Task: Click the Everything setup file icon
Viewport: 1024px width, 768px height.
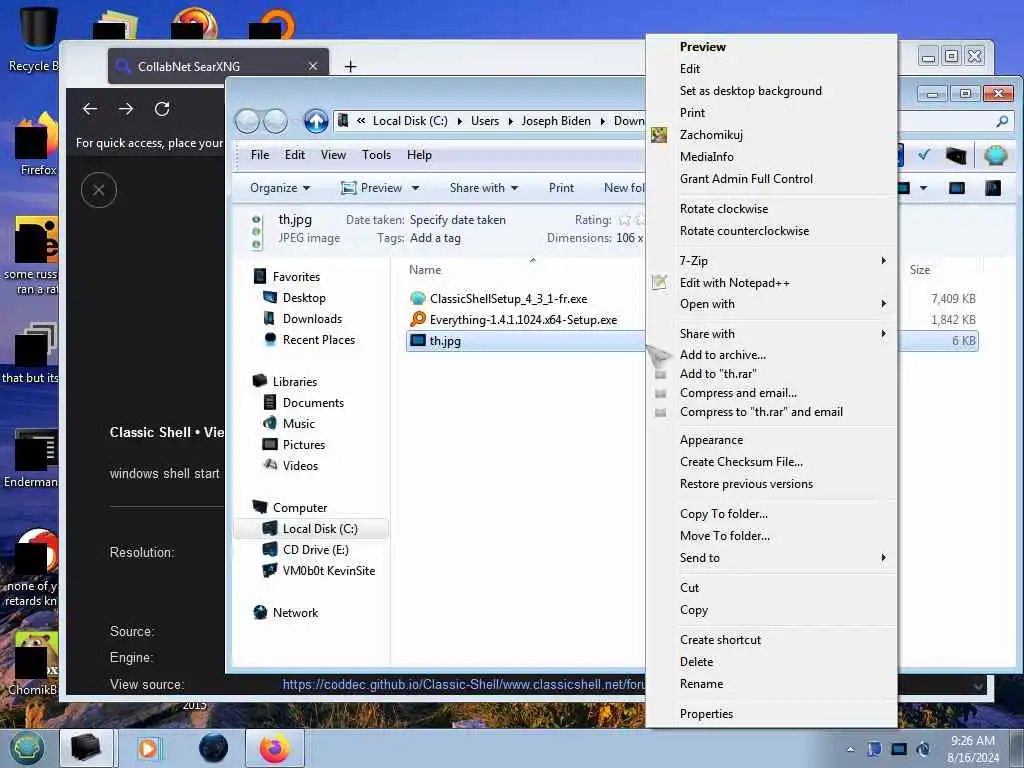Action: [x=417, y=319]
